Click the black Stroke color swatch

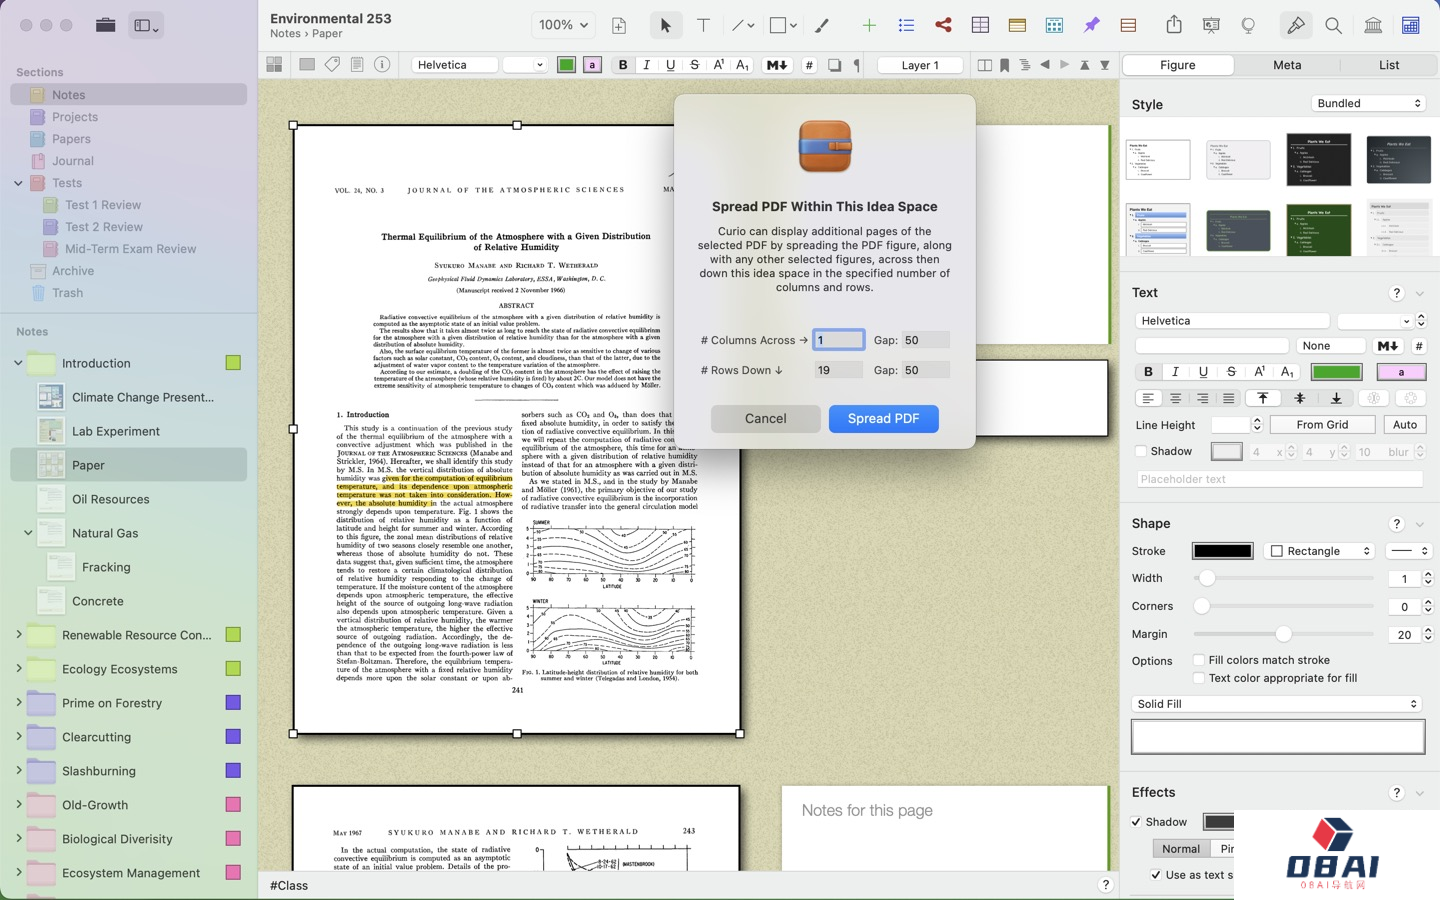(1222, 551)
